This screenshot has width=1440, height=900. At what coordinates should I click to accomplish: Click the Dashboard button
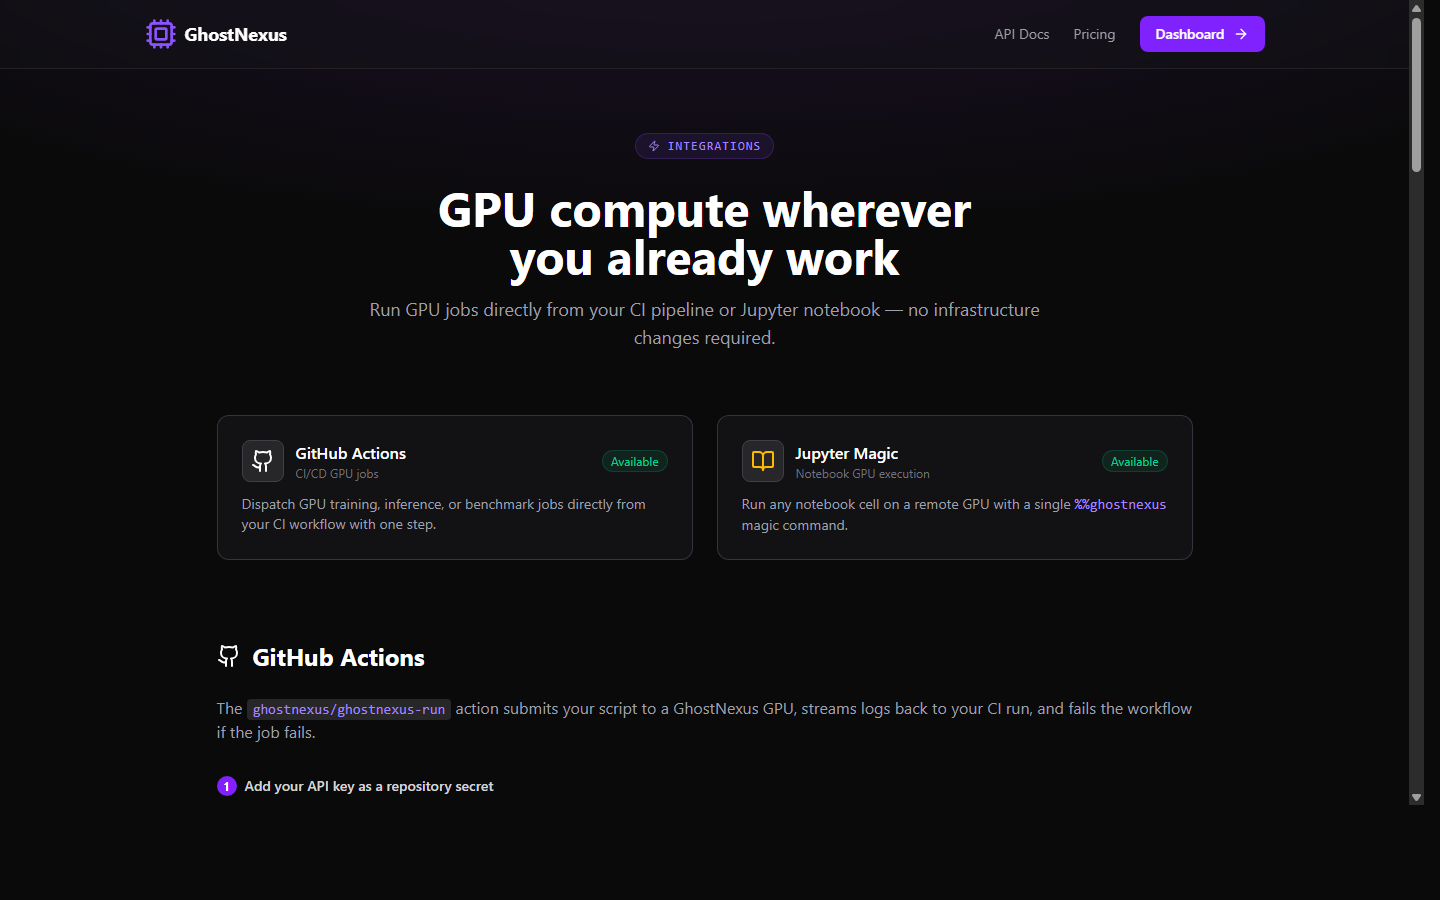click(x=1202, y=33)
